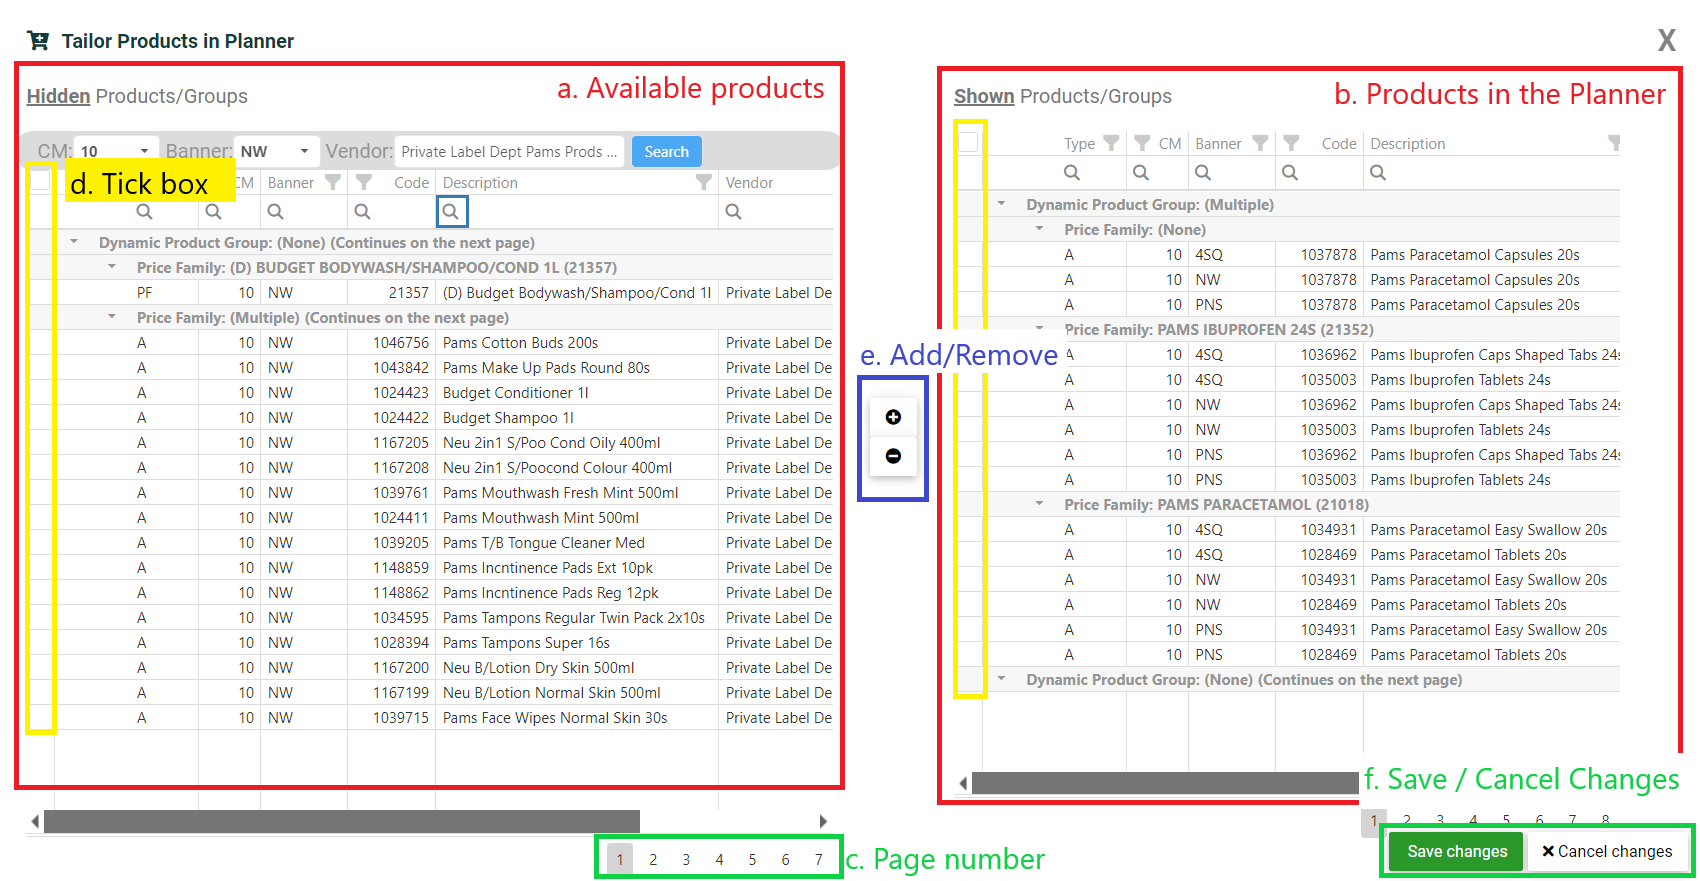Tick the select-all checkbox in Hidden products
The image size is (1700, 881).
click(x=40, y=181)
